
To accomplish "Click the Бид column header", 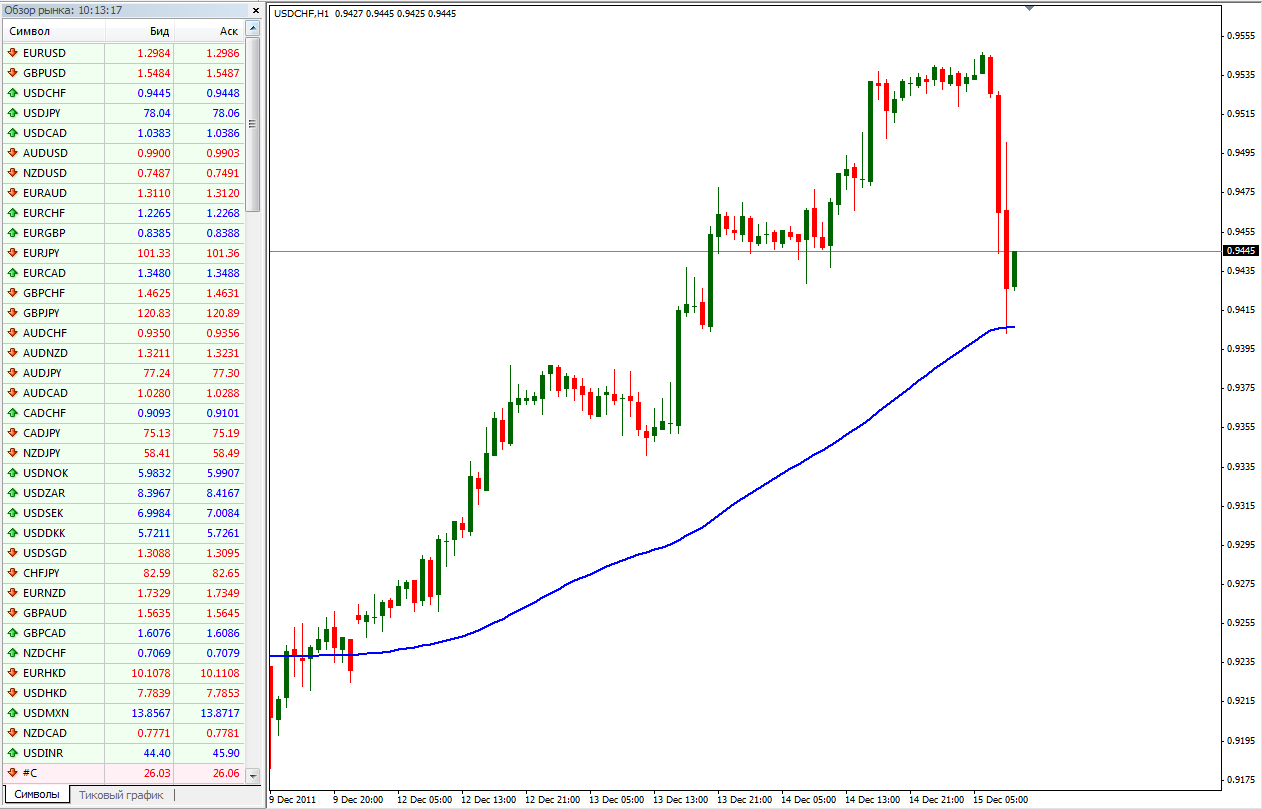I will pyautogui.click(x=139, y=32).
